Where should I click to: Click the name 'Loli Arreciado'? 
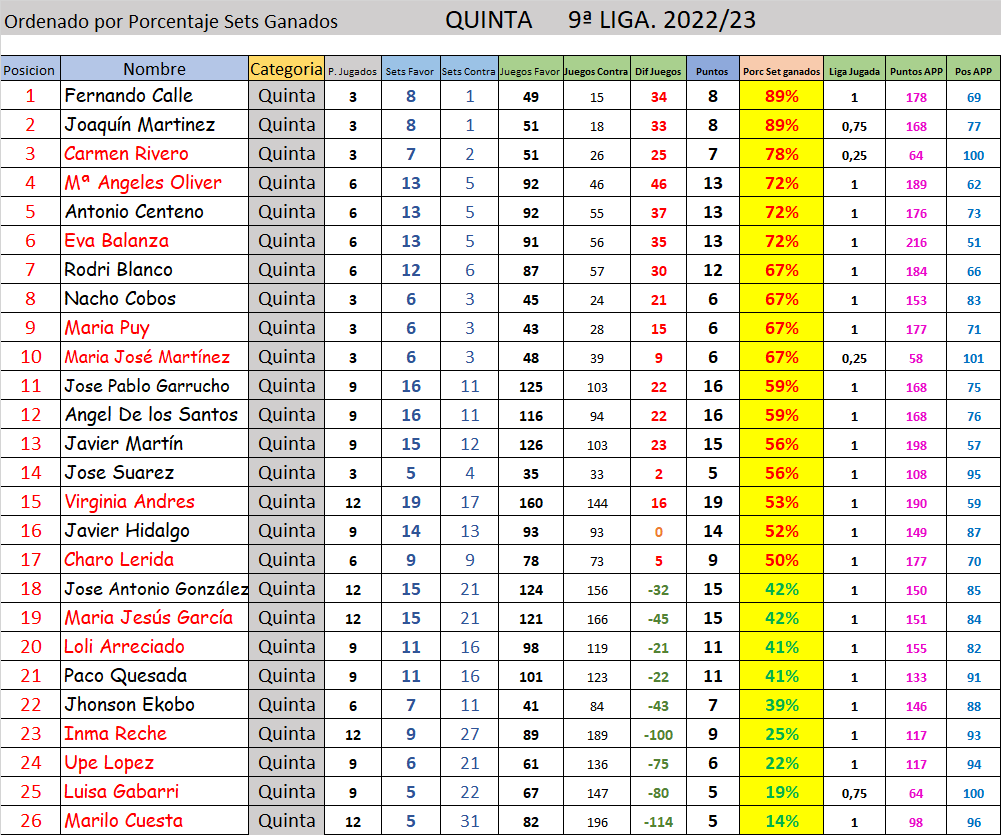[124, 647]
